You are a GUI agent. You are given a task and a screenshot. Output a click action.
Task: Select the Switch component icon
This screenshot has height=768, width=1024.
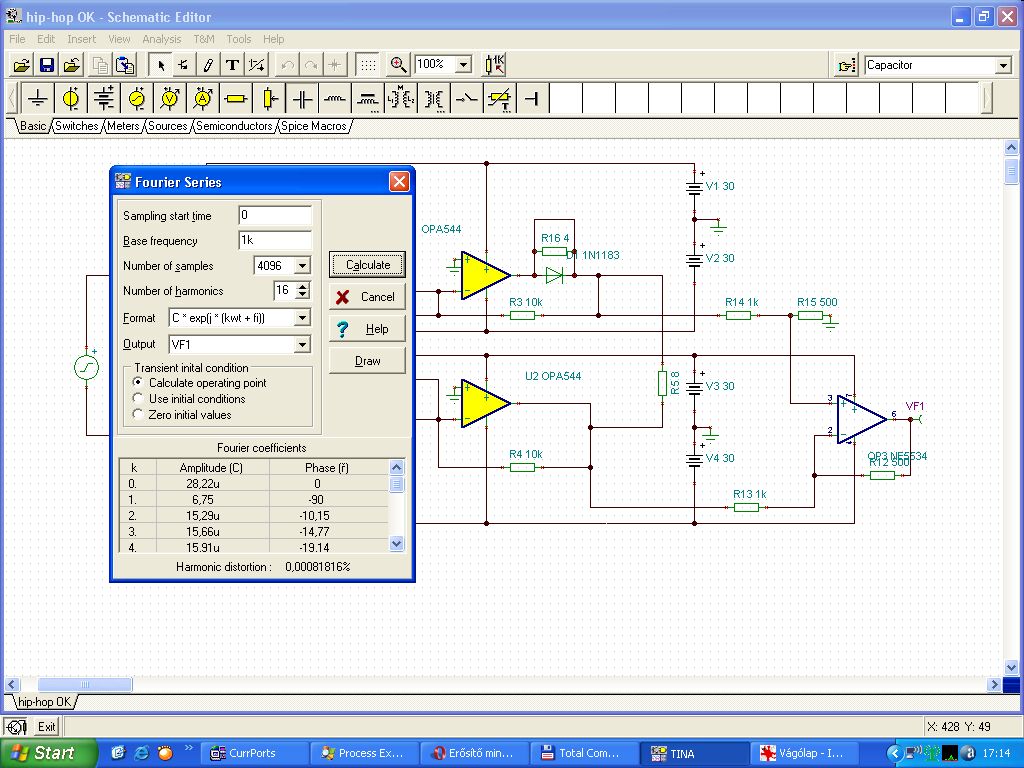[x=467, y=99]
